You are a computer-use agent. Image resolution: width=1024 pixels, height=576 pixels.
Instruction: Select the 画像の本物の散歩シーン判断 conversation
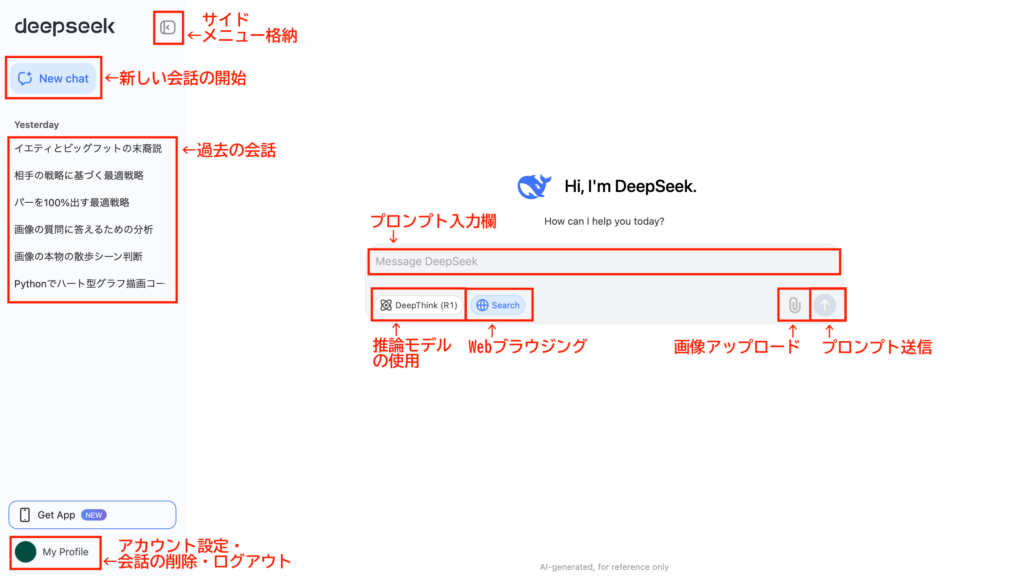click(79, 256)
